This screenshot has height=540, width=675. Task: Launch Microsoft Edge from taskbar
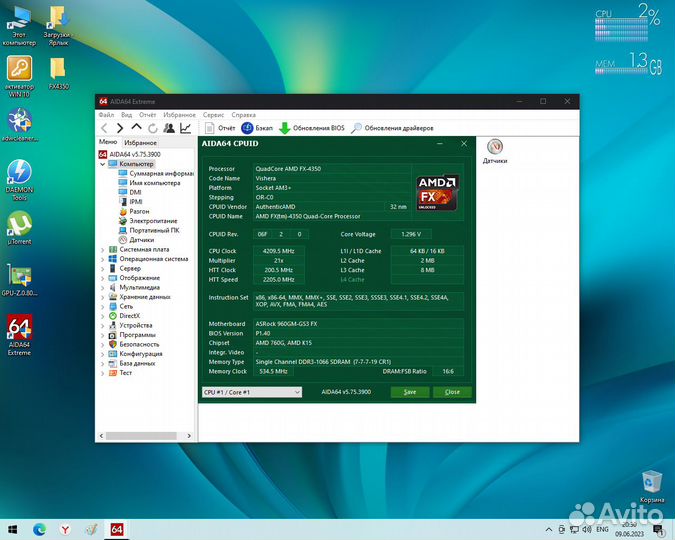point(39,529)
